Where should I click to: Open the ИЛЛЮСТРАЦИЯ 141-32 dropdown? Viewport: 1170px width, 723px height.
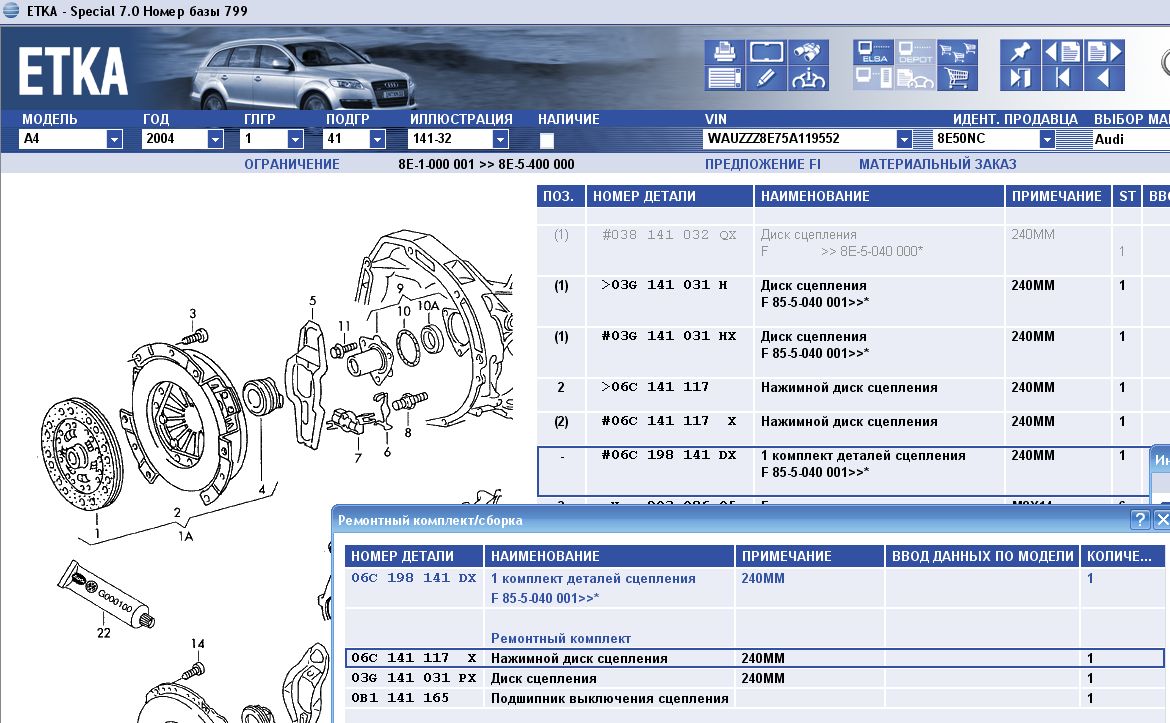500,139
